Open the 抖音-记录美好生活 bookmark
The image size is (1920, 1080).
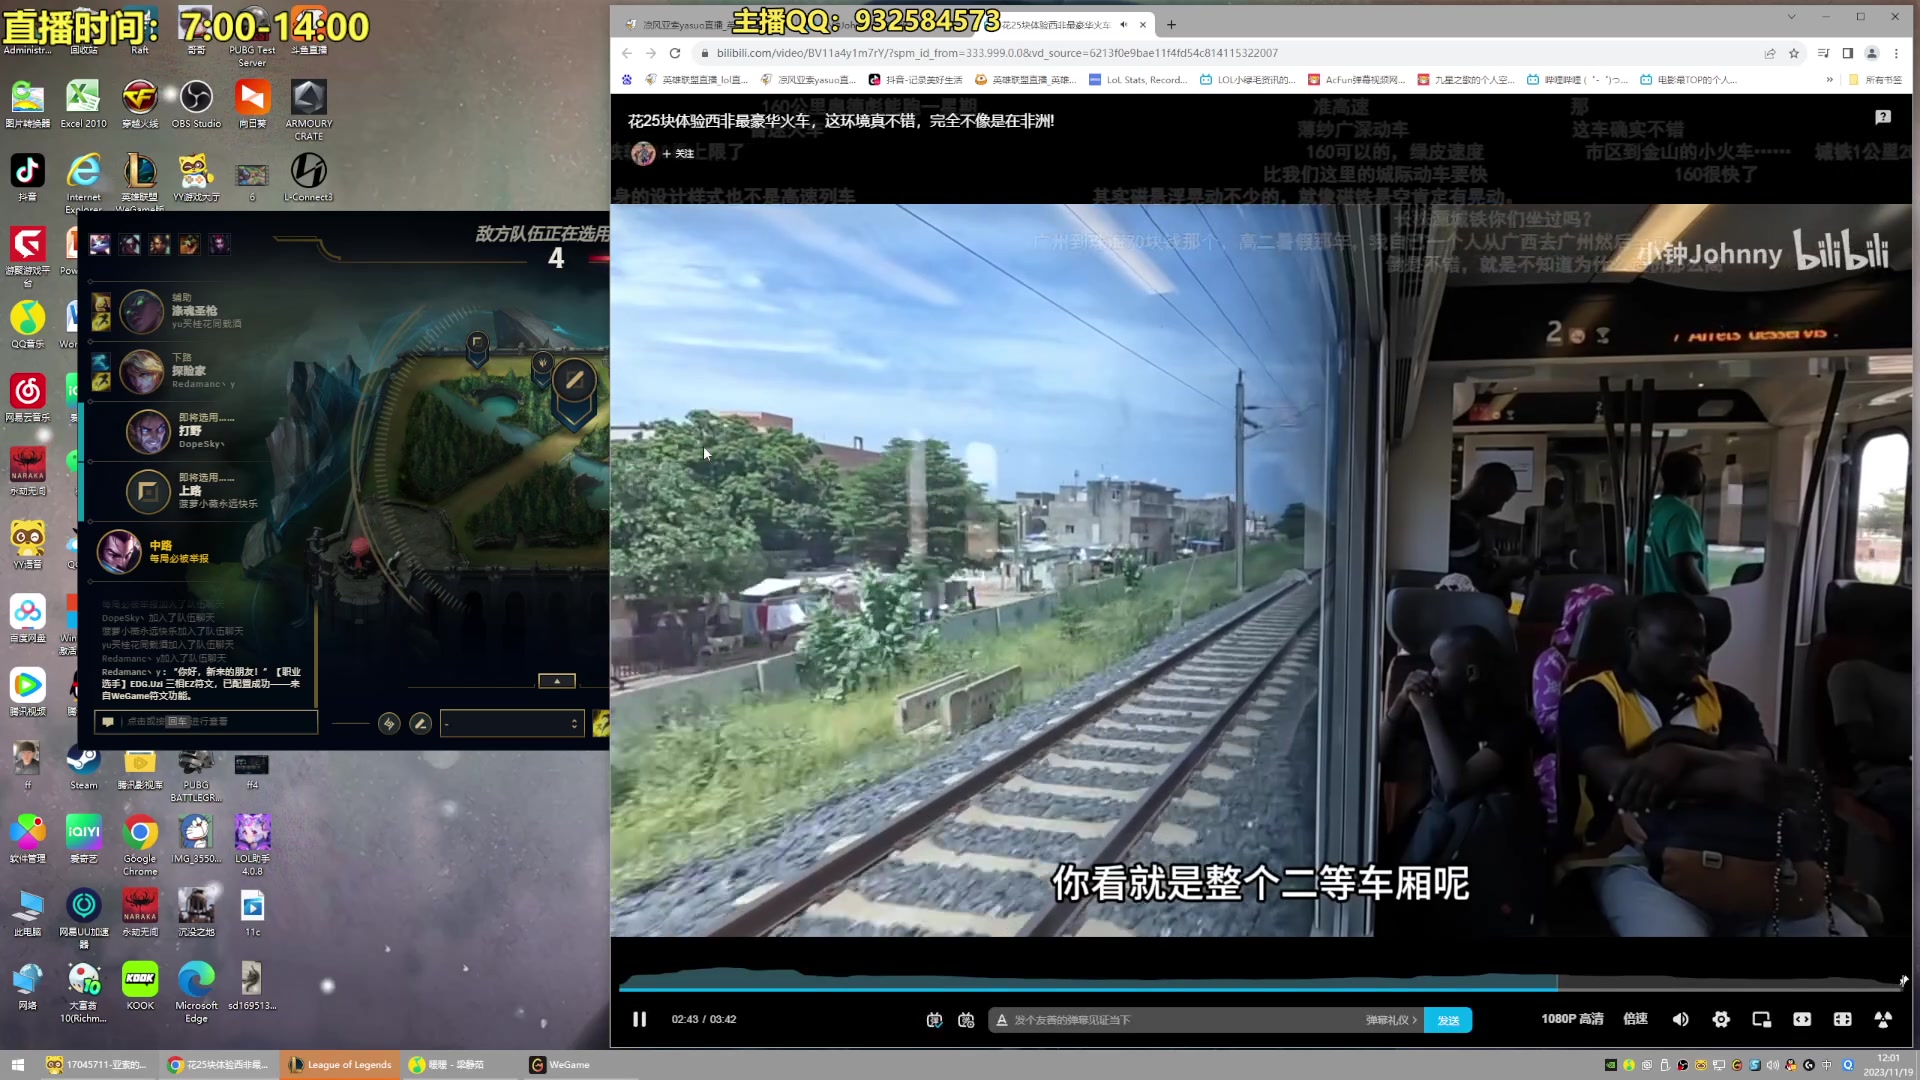pyautogui.click(x=915, y=80)
